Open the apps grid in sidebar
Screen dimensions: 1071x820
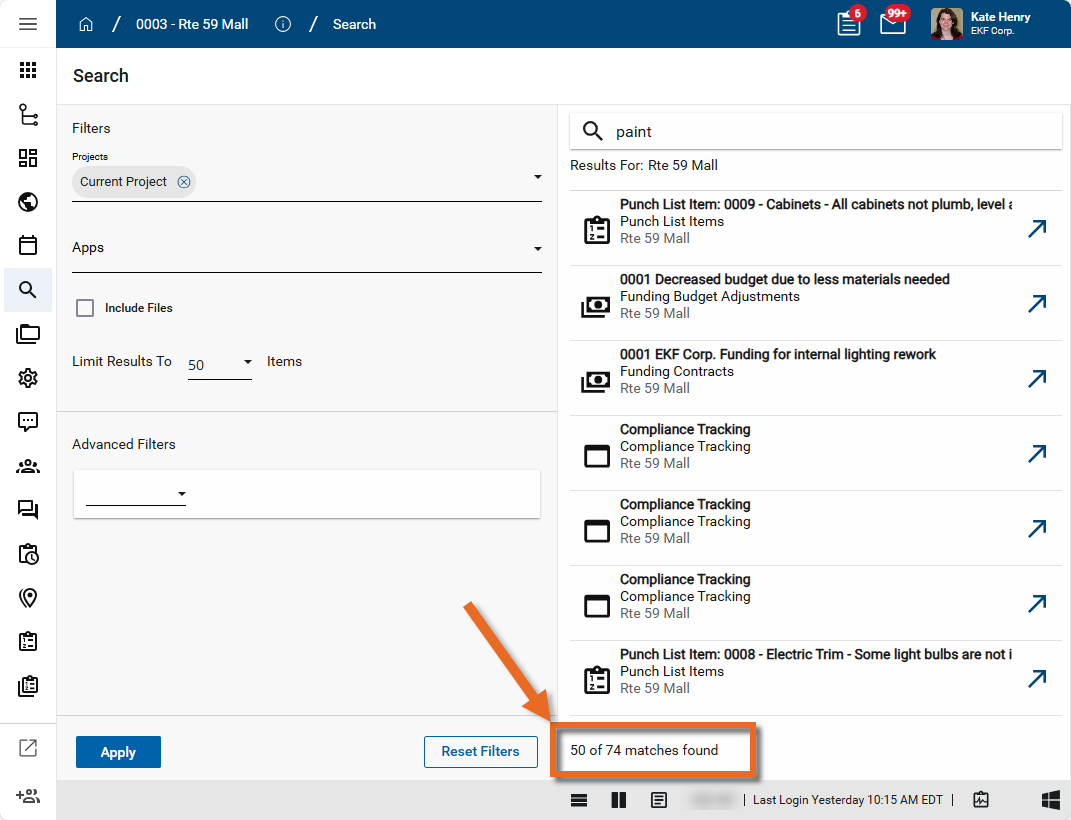point(28,70)
